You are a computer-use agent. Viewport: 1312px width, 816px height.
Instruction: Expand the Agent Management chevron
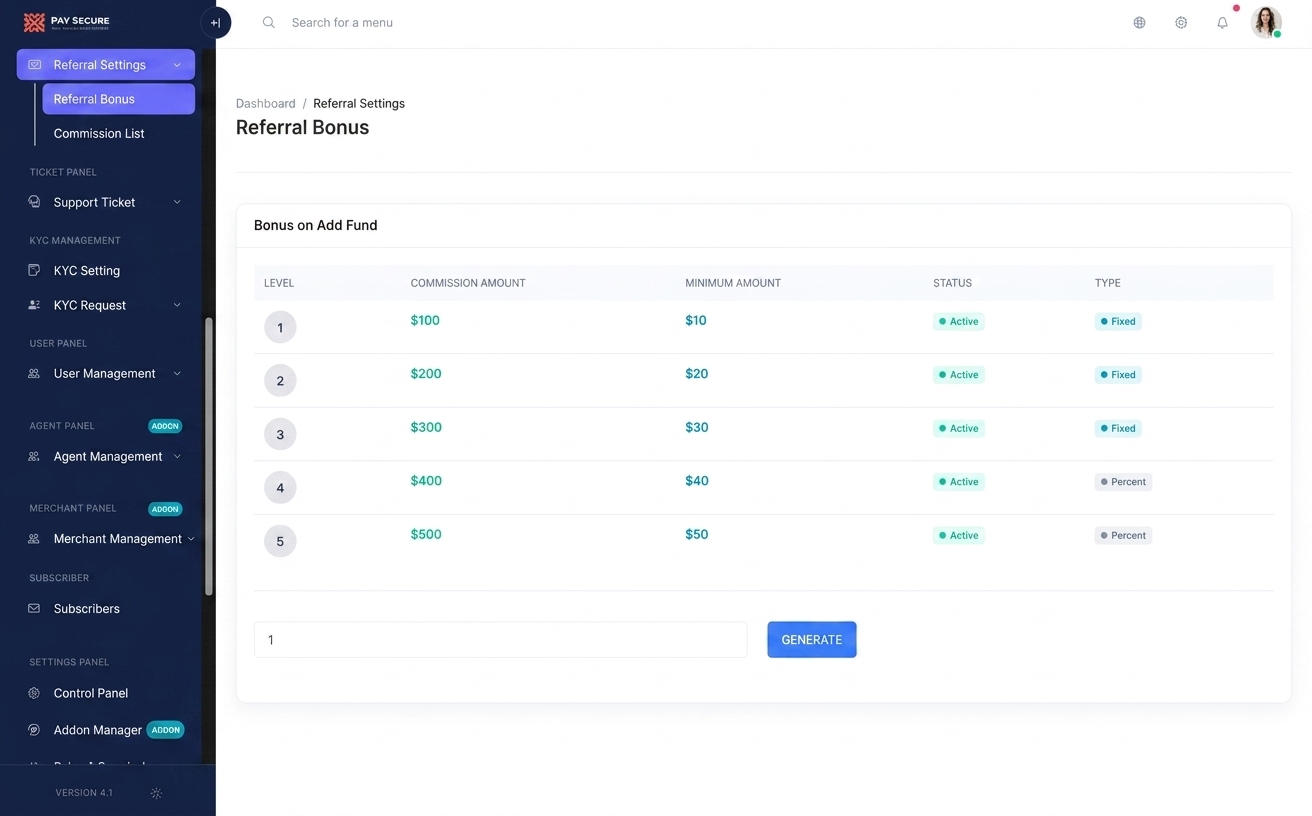pos(177,457)
